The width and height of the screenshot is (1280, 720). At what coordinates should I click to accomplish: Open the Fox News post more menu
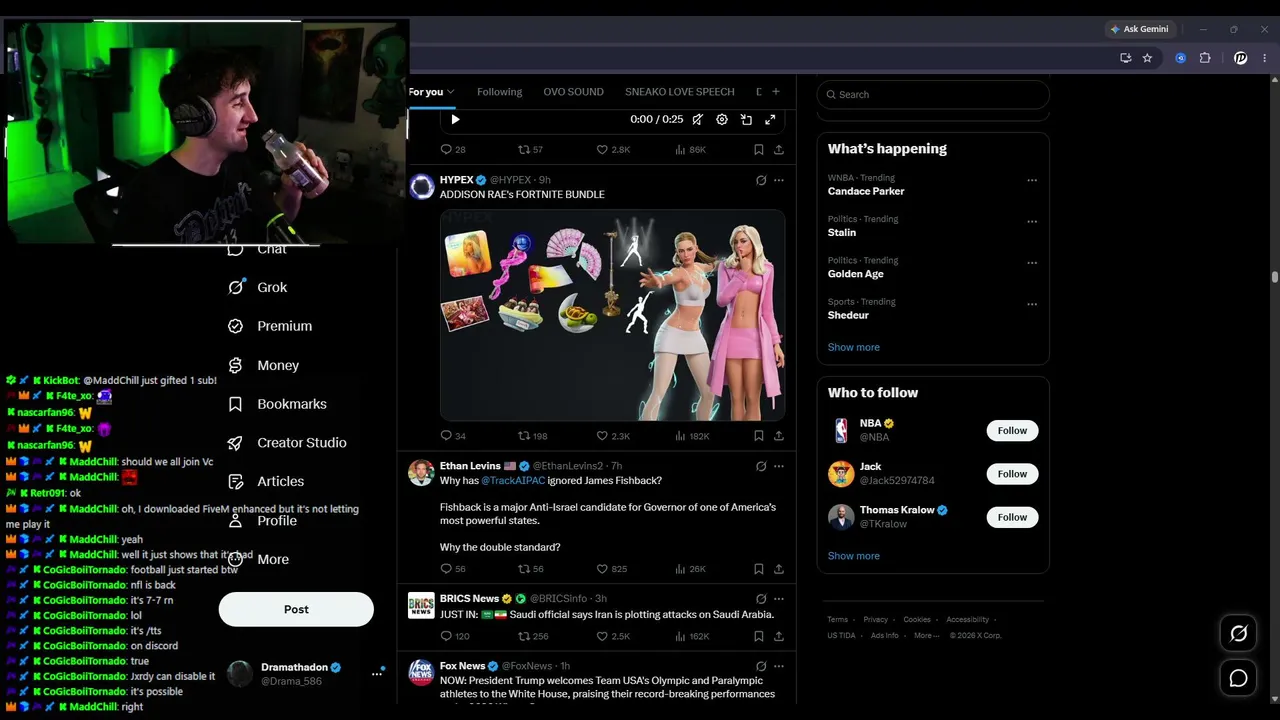coord(779,666)
